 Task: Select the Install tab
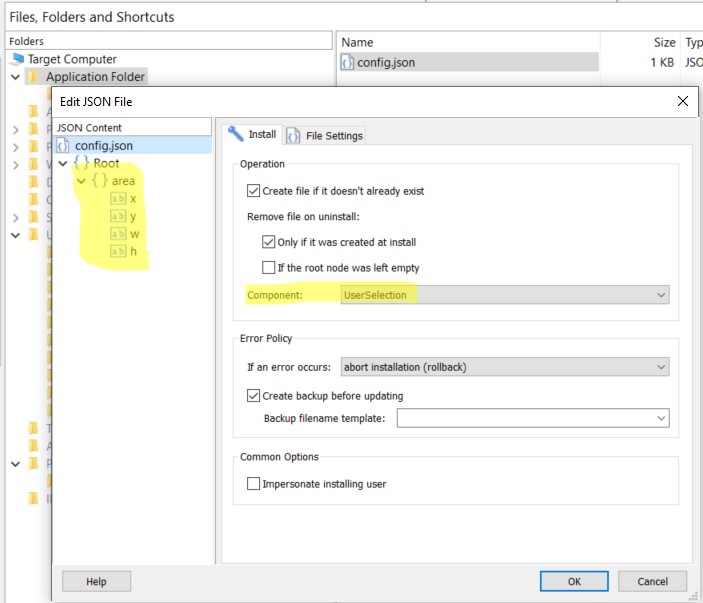click(x=253, y=134)
